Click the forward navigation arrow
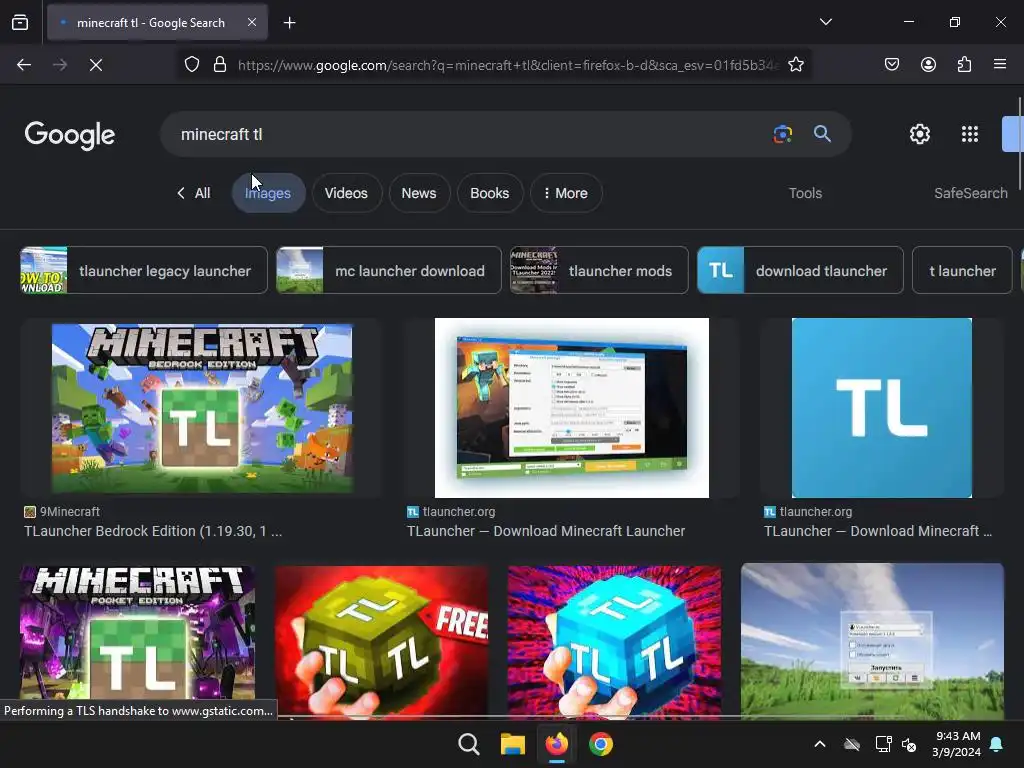The height and width of the screenshot is (768, 1024). [x=60, y=65]
